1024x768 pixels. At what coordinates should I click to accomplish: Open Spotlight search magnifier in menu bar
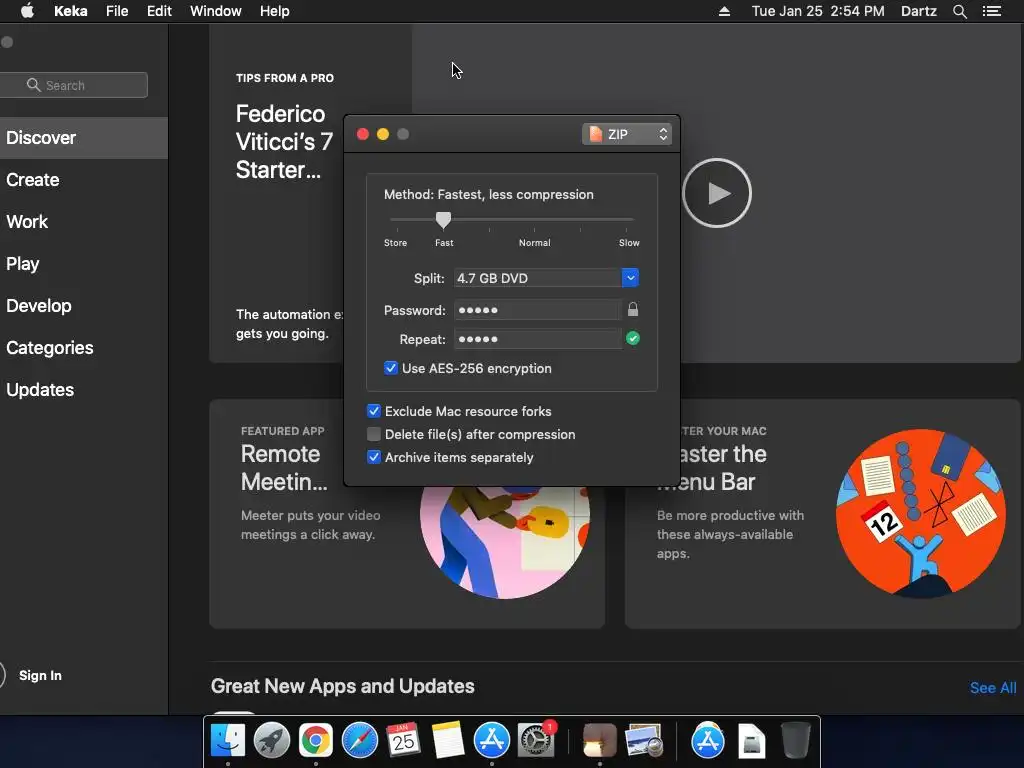coord(959,11)
